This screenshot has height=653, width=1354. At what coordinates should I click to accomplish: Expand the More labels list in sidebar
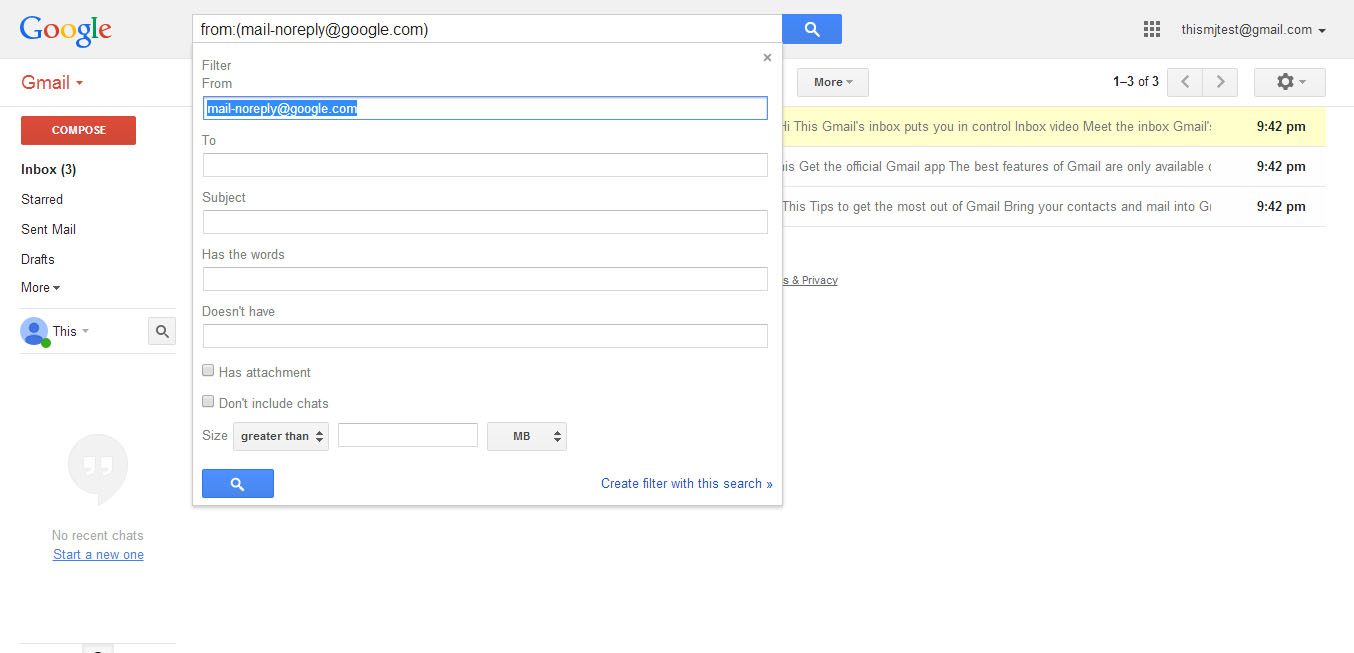tap(40, 288)
